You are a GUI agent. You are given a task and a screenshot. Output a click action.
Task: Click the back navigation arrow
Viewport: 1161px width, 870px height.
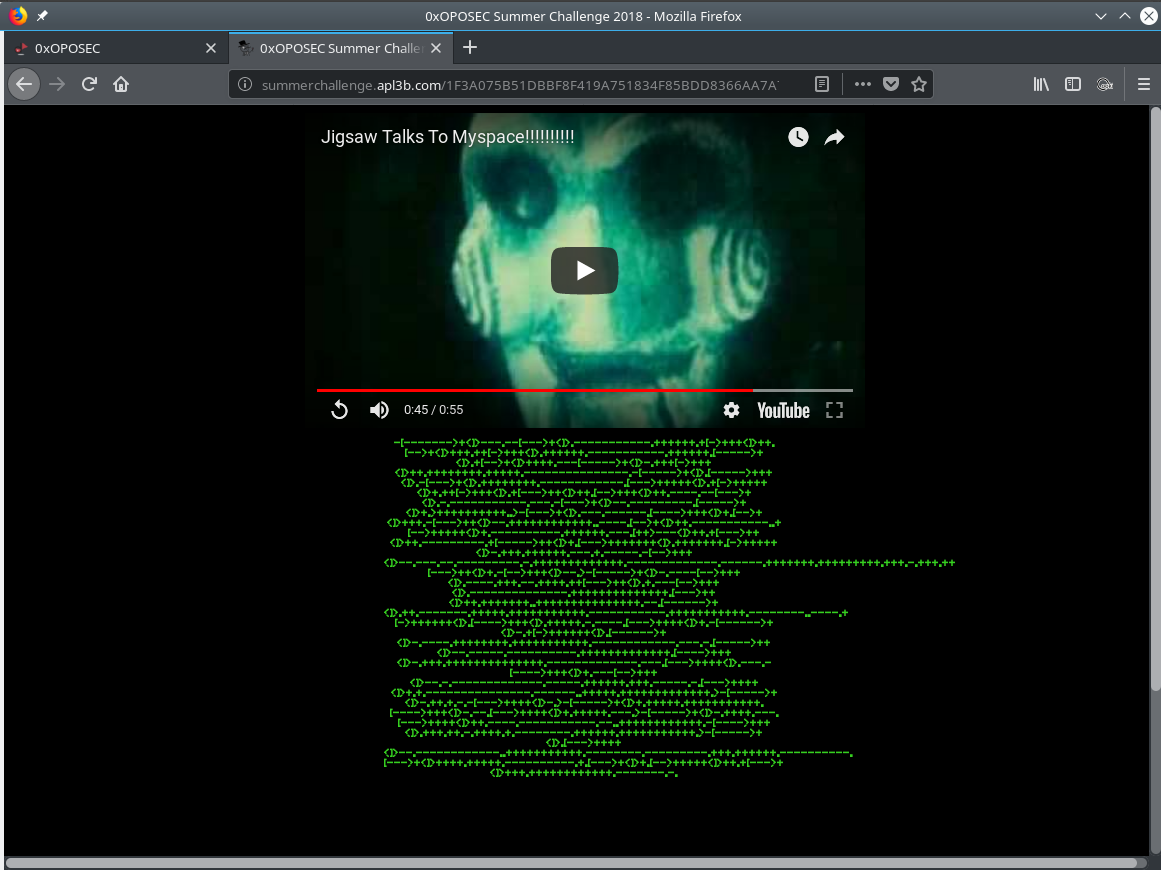pos(24,85)
